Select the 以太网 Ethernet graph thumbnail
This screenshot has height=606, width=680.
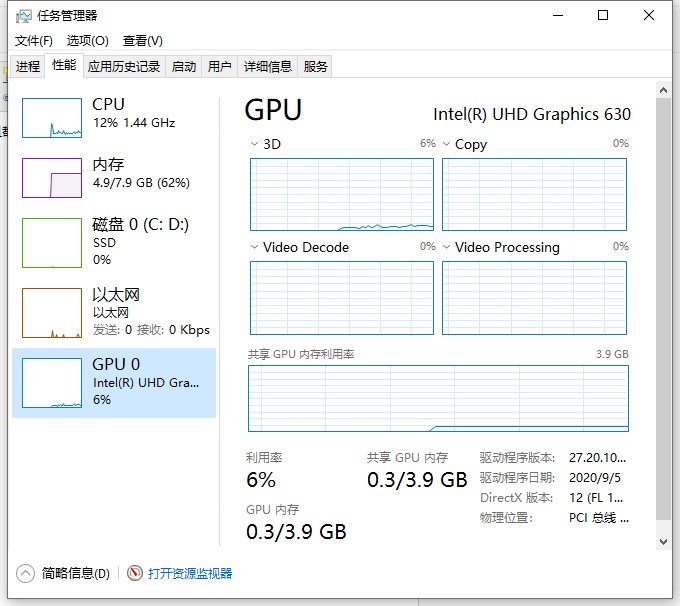click(51, 313)
